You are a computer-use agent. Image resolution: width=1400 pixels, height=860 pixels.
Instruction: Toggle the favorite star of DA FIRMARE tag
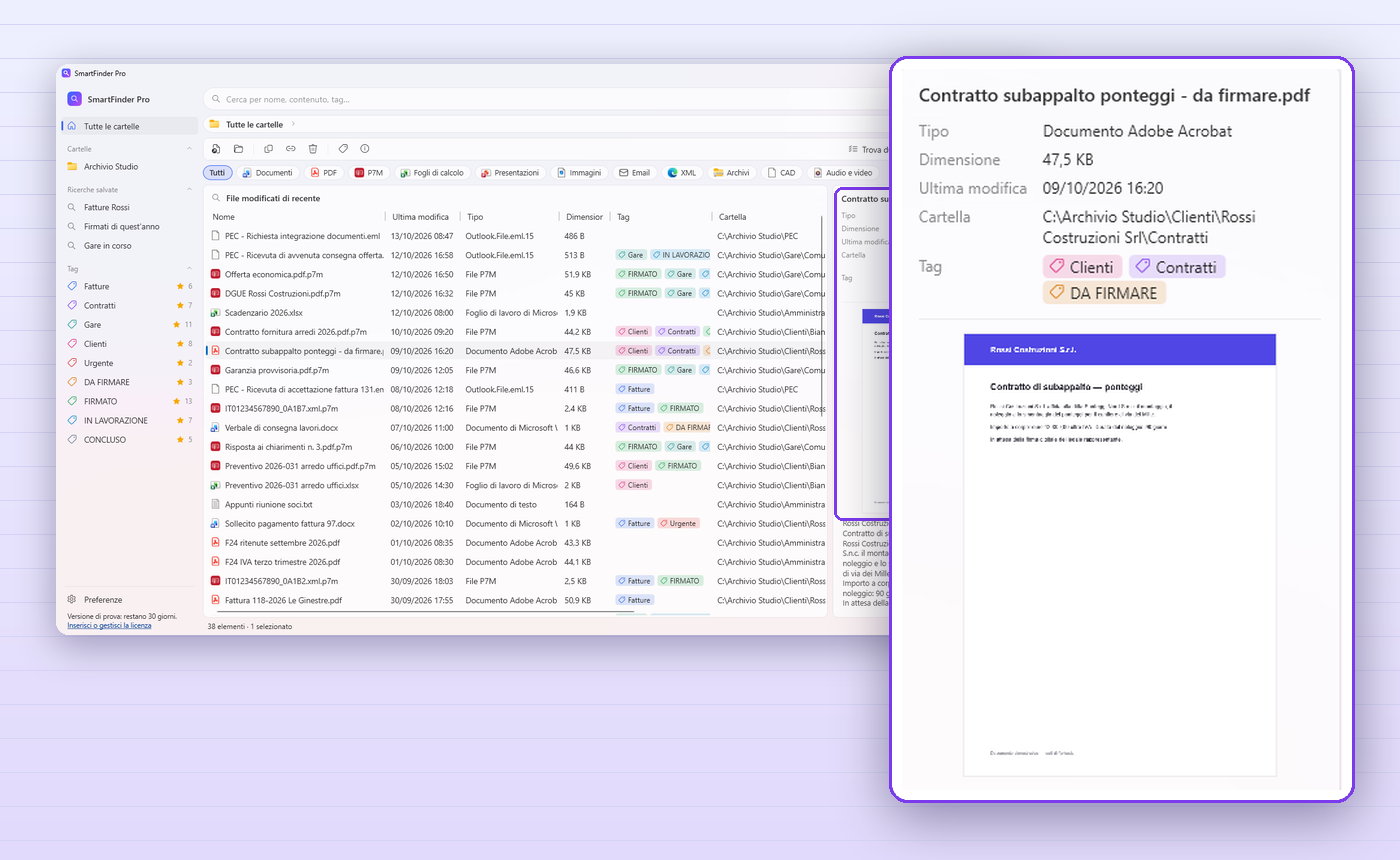pyautogui.click(x=180, y=382)
